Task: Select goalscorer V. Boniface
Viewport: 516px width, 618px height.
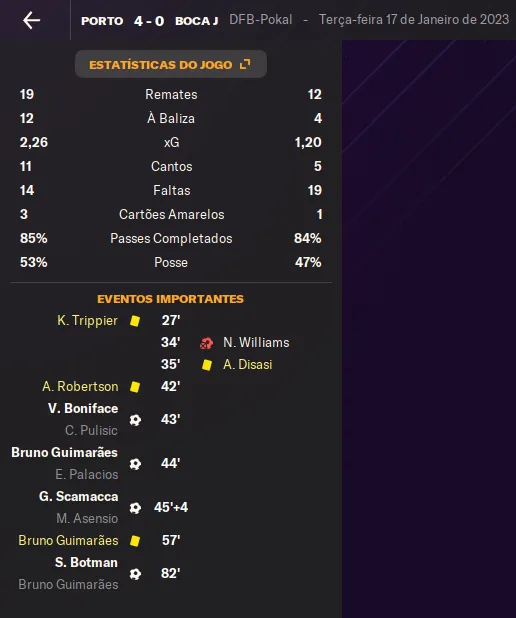Action: coord(83,408)
